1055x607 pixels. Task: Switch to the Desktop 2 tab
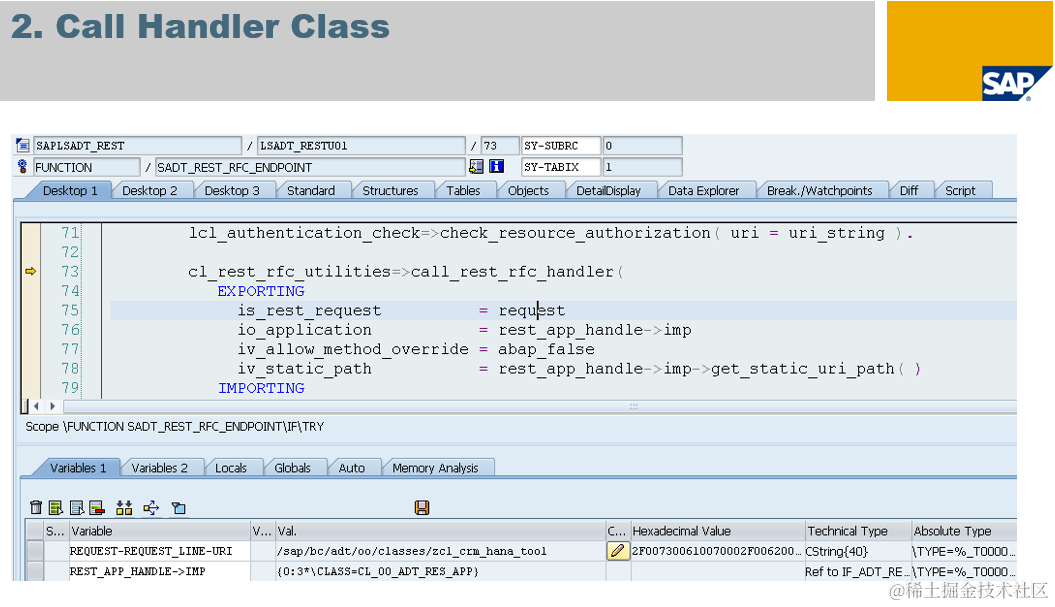pyautogui.click(x=149, y=190)
